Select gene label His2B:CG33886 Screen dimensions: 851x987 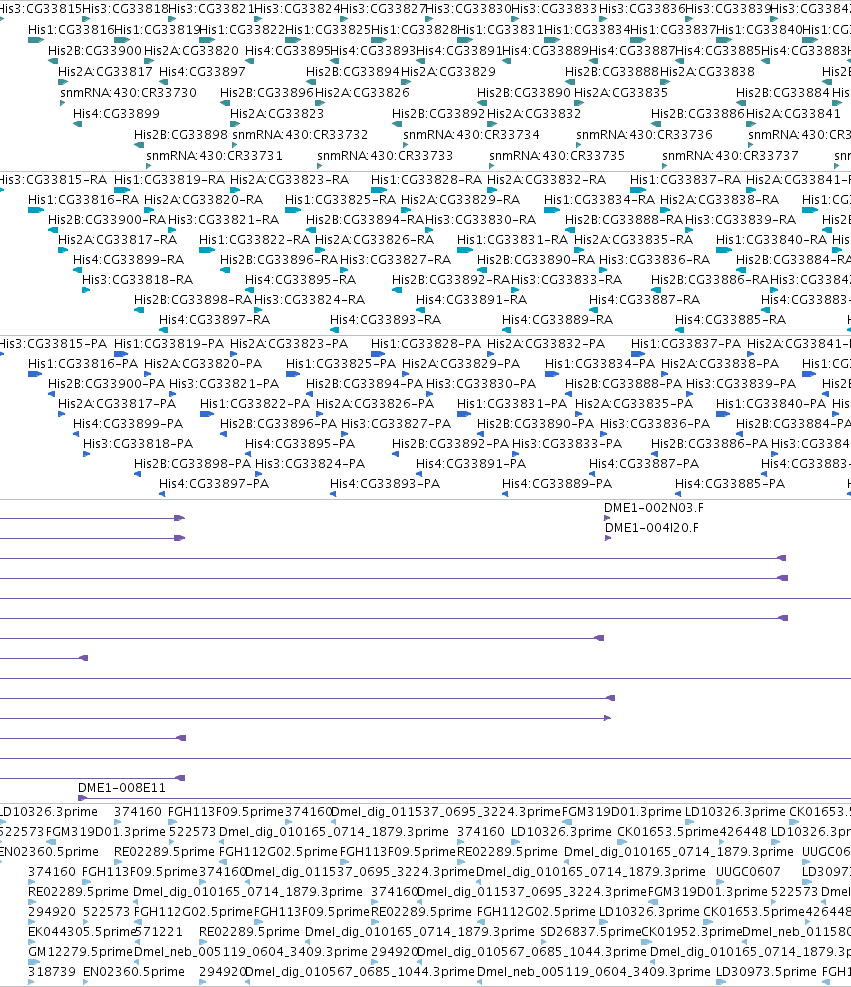coord(697,114)
